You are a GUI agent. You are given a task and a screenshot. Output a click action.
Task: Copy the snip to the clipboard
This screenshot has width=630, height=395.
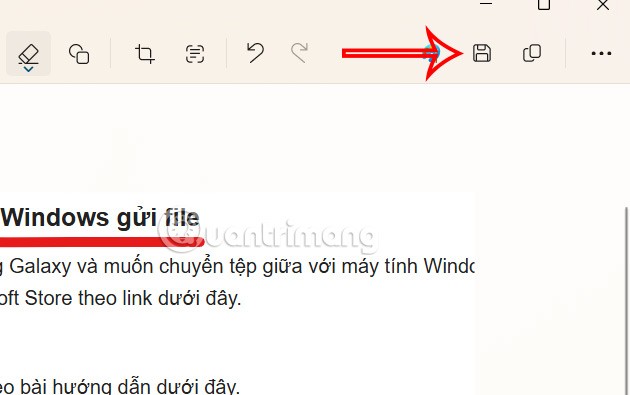tap(532, 53)
